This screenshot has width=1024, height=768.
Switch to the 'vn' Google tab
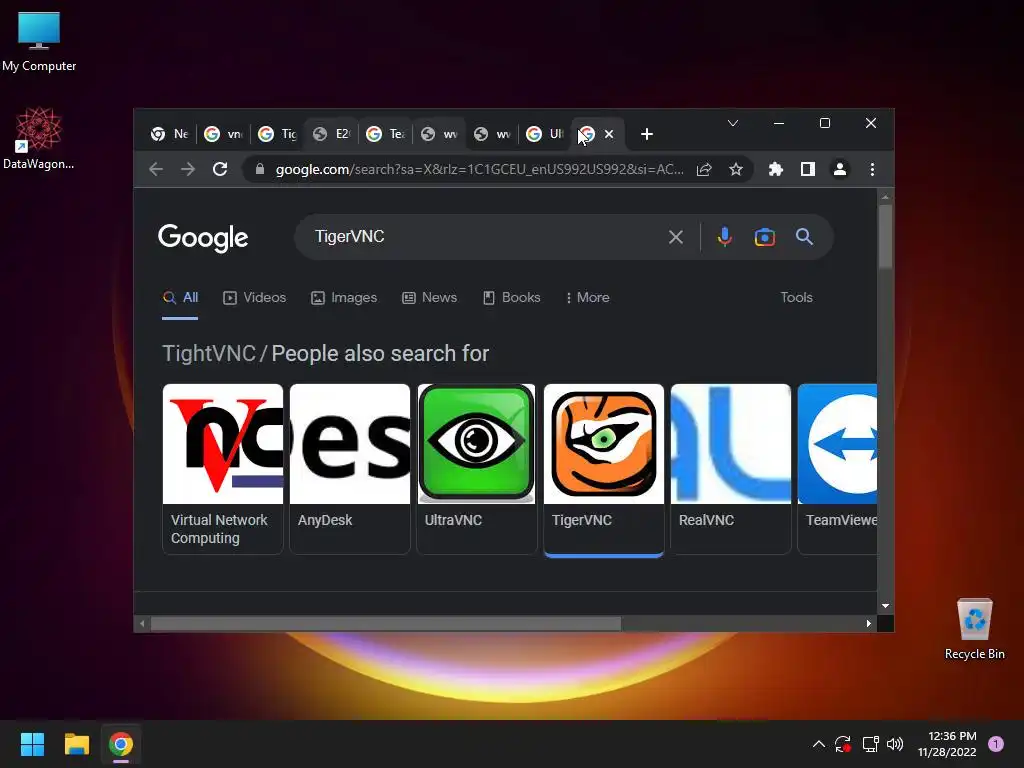coord(223,134)
